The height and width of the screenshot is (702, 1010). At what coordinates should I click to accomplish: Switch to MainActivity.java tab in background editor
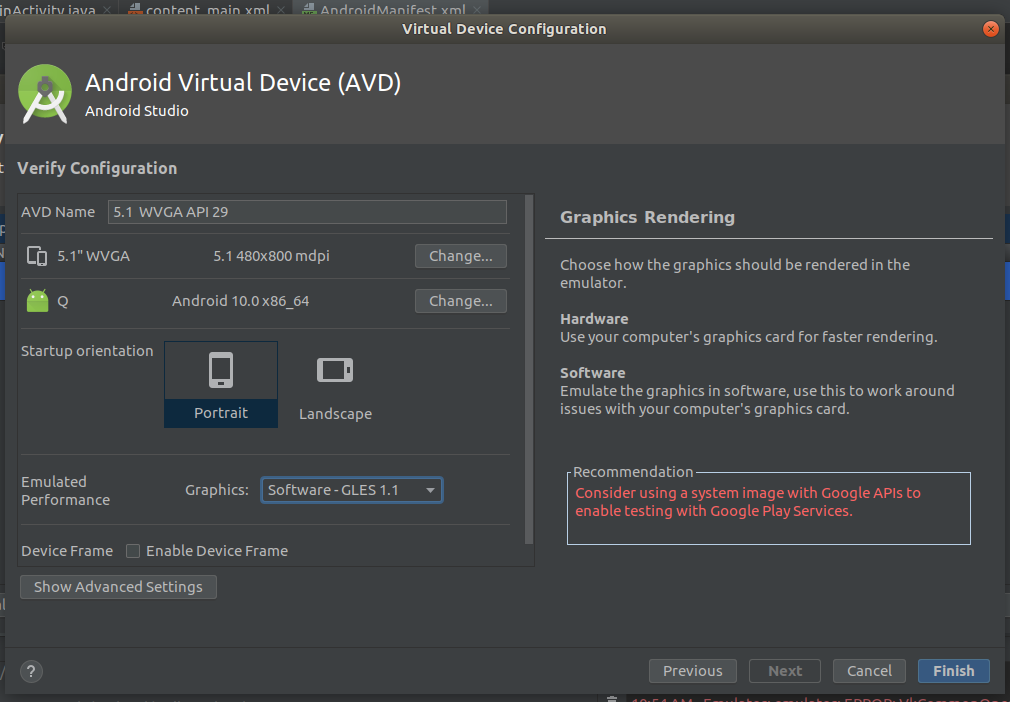(55, 8)
